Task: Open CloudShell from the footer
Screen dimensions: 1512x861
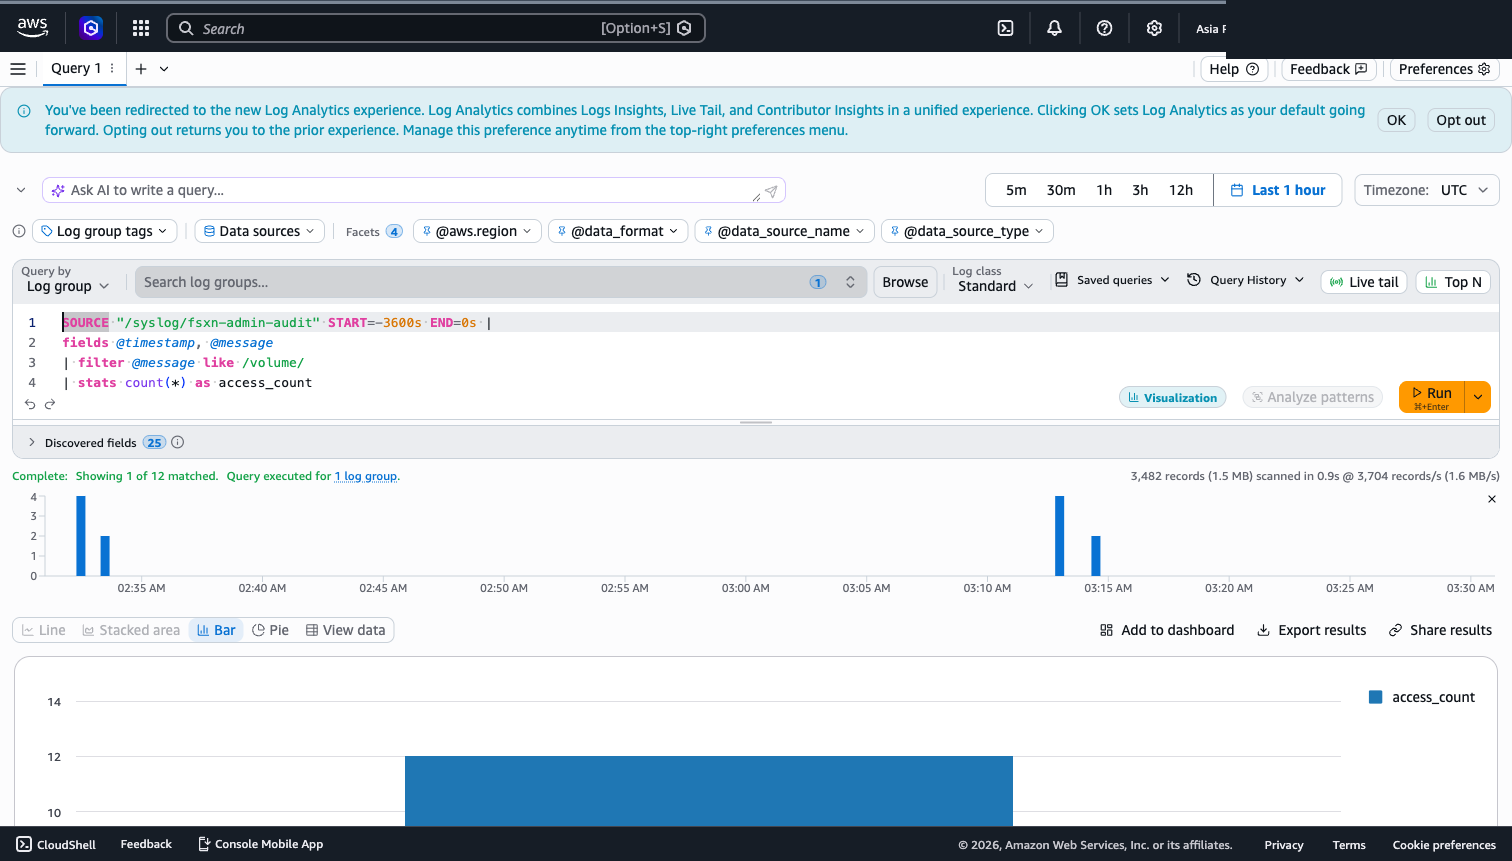Action: pos(56,844)
